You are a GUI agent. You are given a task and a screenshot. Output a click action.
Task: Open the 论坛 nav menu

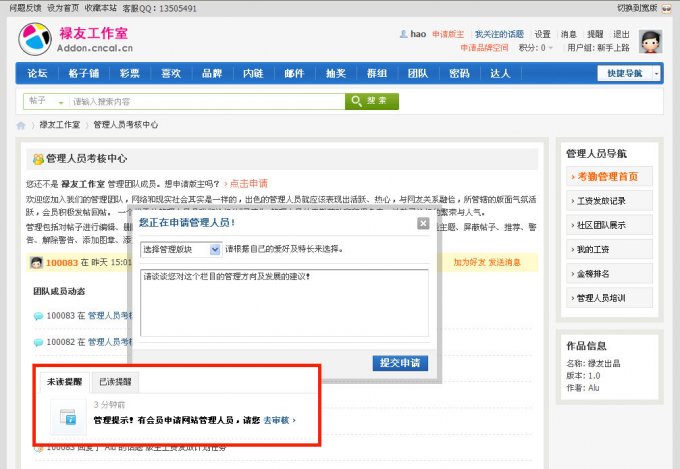(37, 73)
